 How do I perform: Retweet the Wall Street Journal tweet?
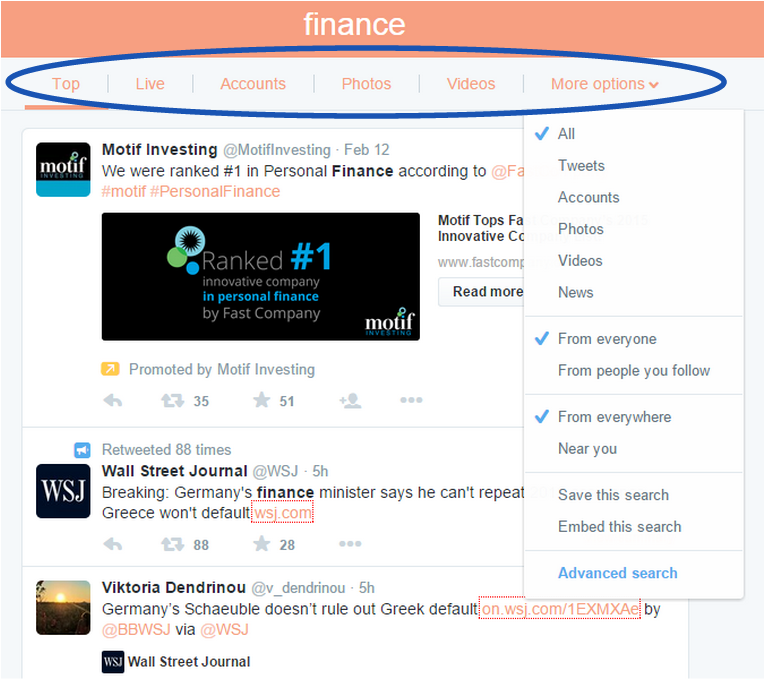click(x=172, y=544)
